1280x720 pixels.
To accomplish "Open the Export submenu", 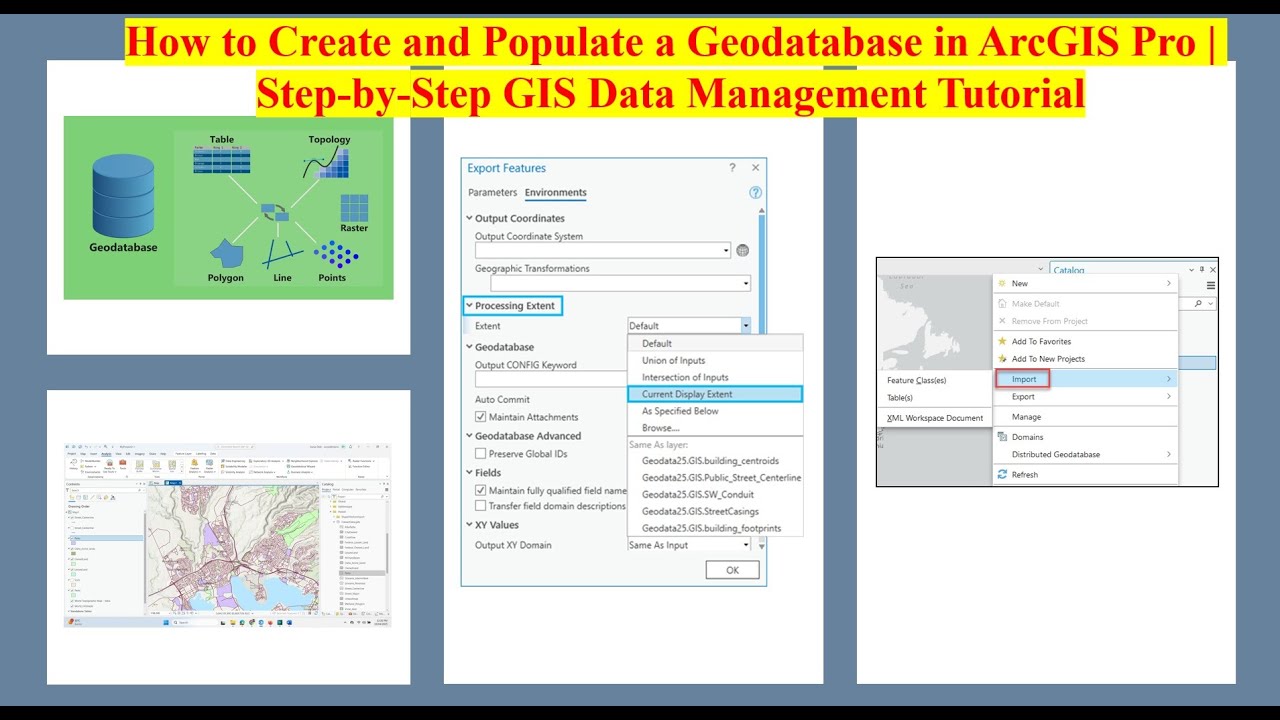I will pyautogui.click(x=1085, y=397).
